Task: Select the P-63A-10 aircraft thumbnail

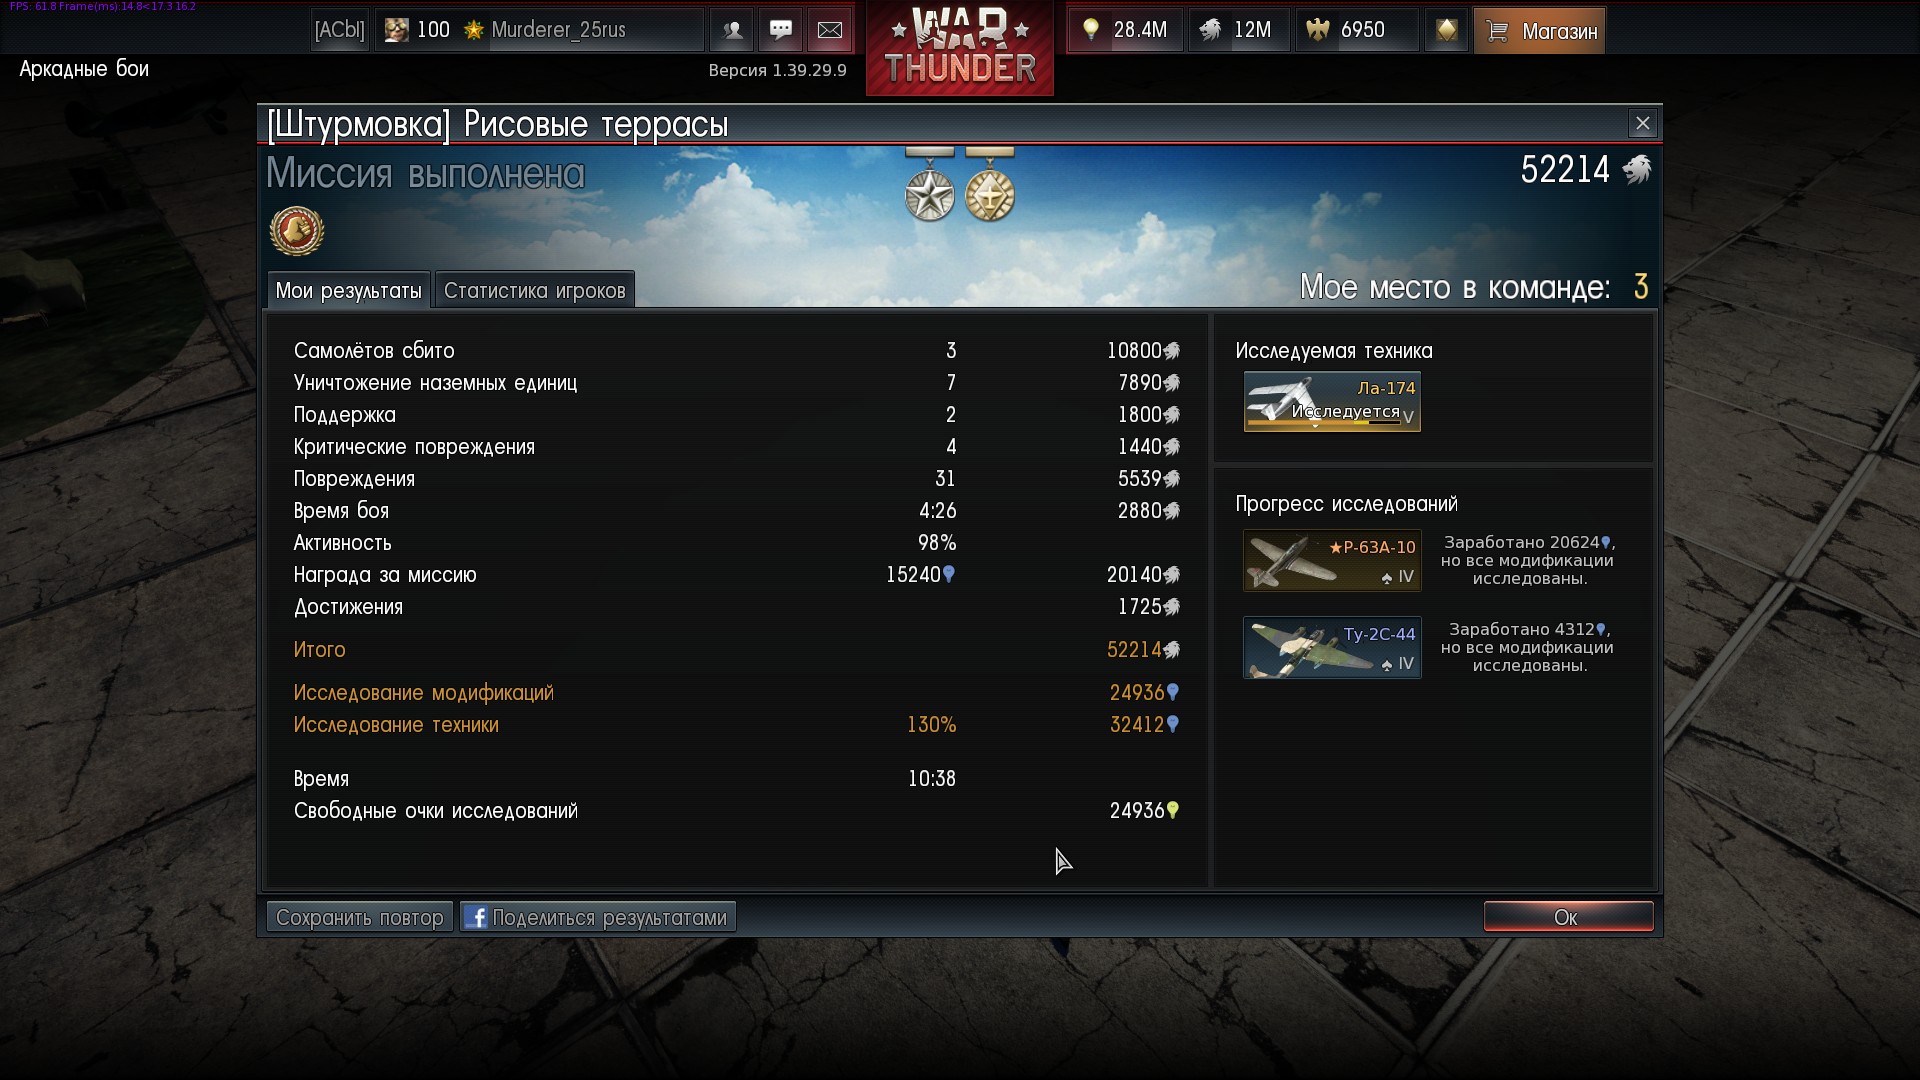Action: [x=1332, y=561]
